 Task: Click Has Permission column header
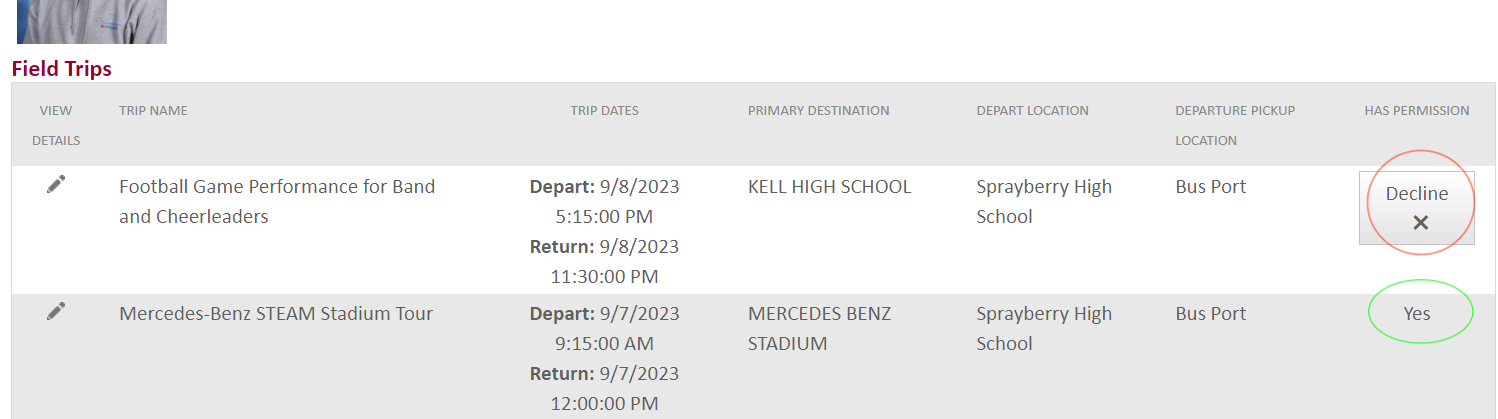(1417, 111)
